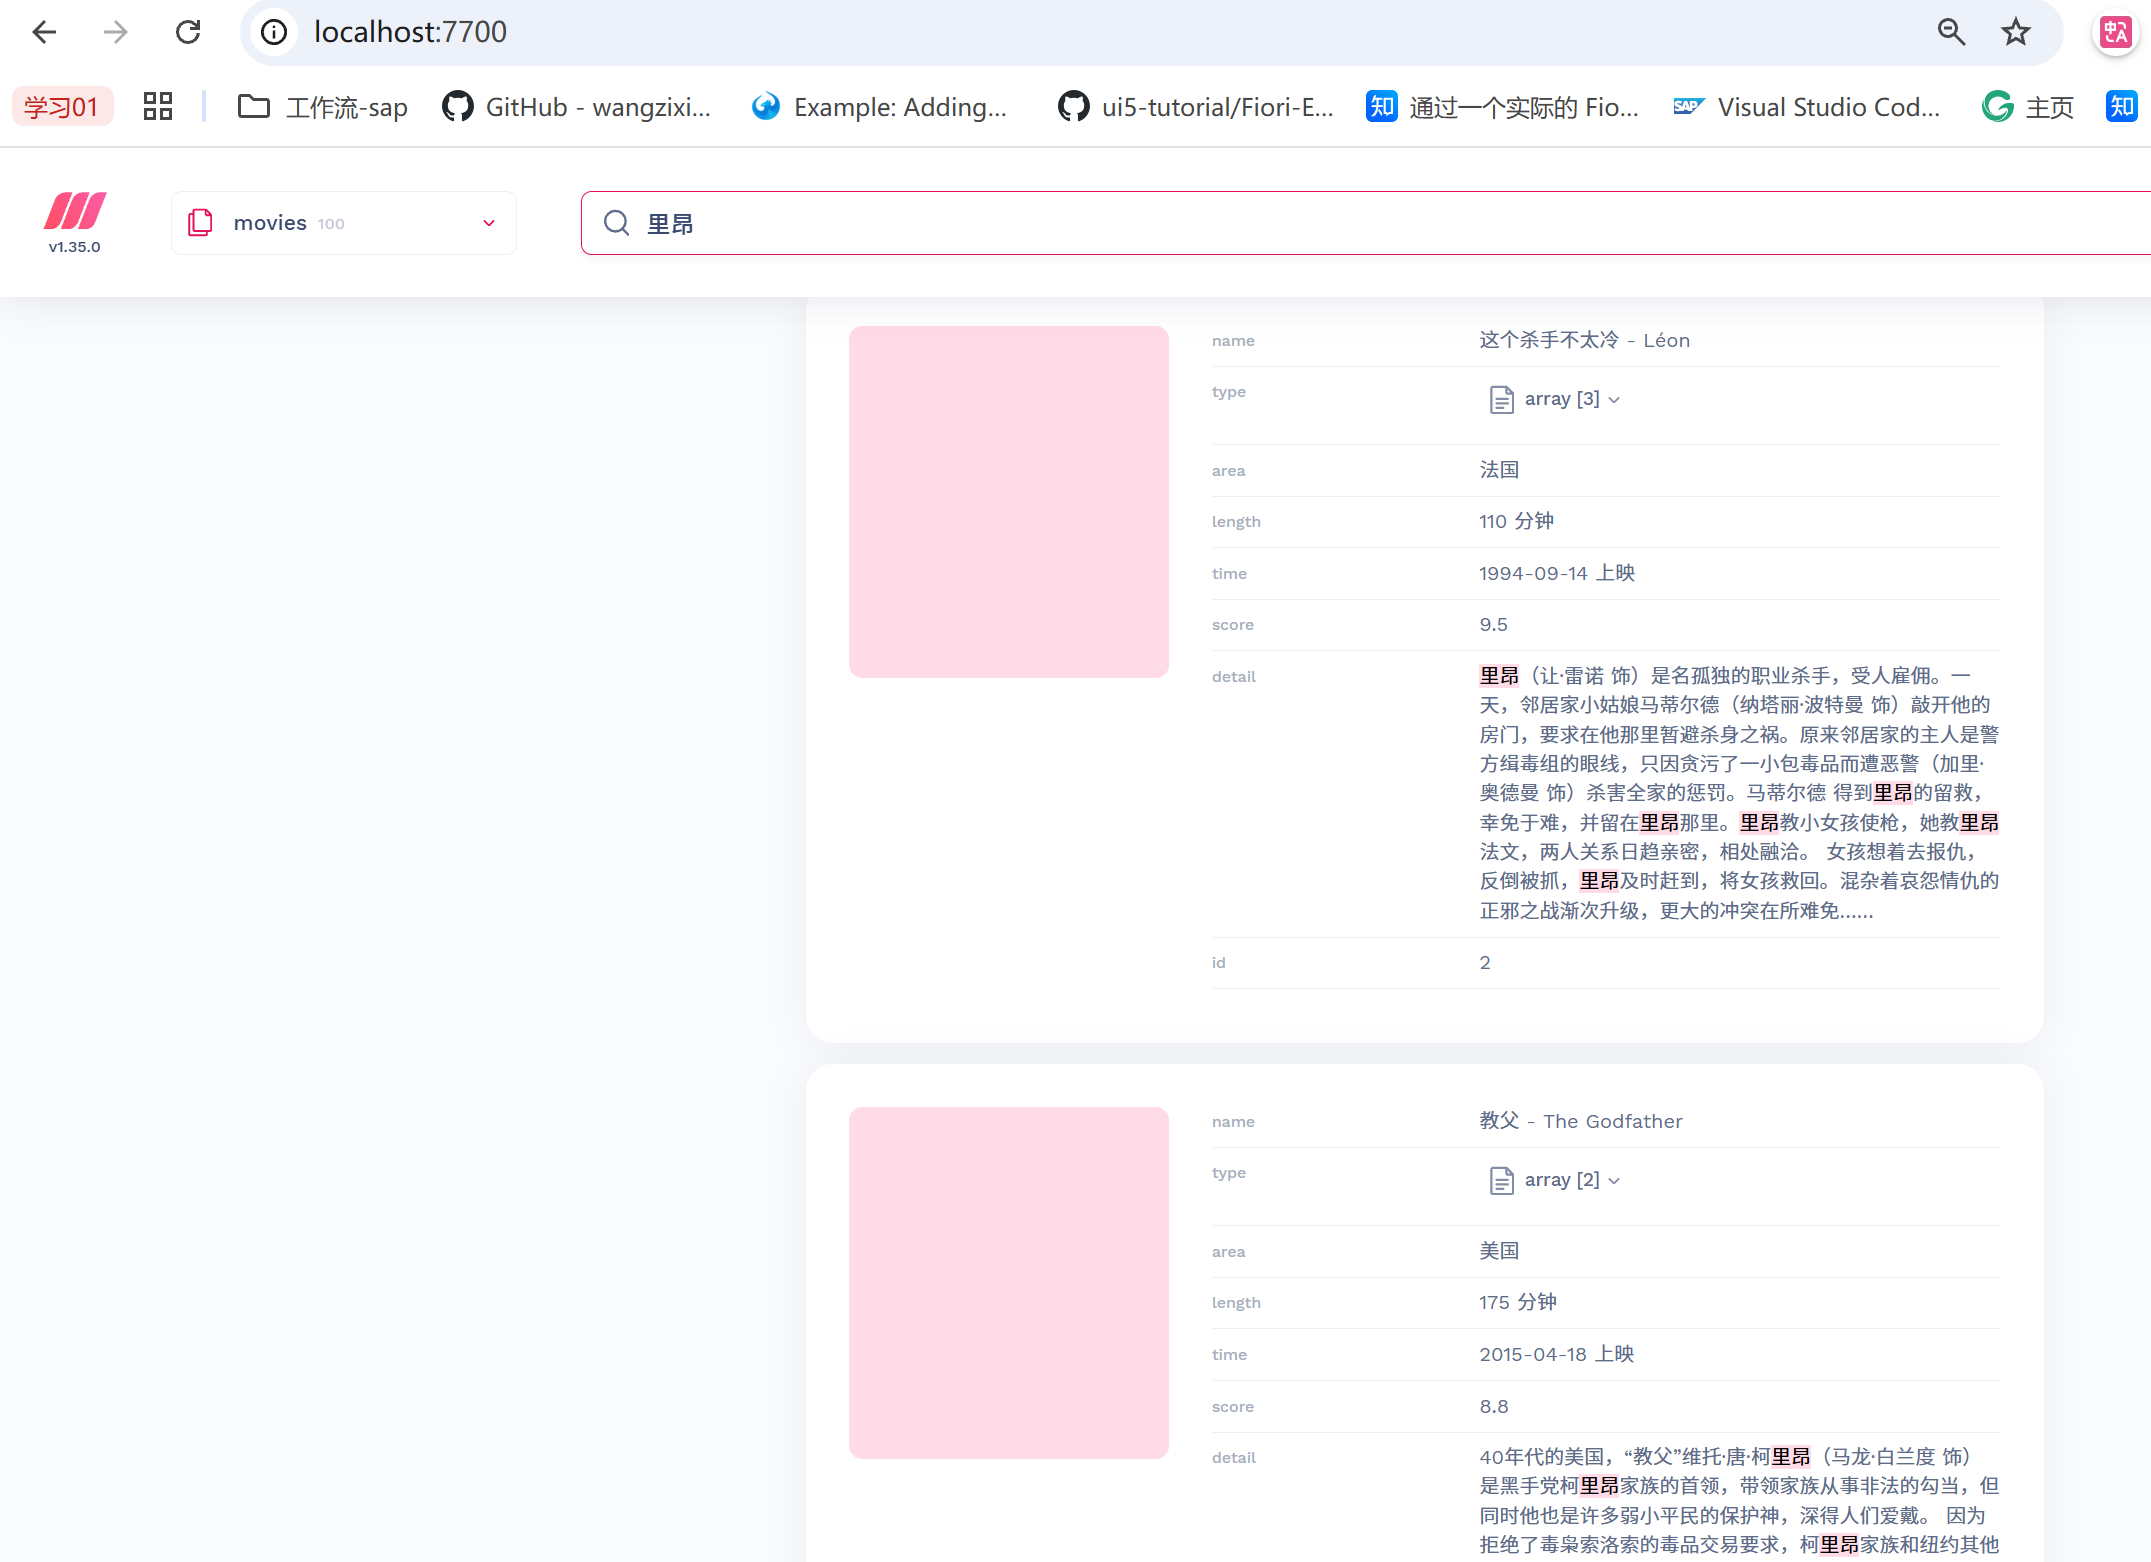Click the apps grid icon
This screenshot has width=2151, height=1562.
tap(158, 106)
